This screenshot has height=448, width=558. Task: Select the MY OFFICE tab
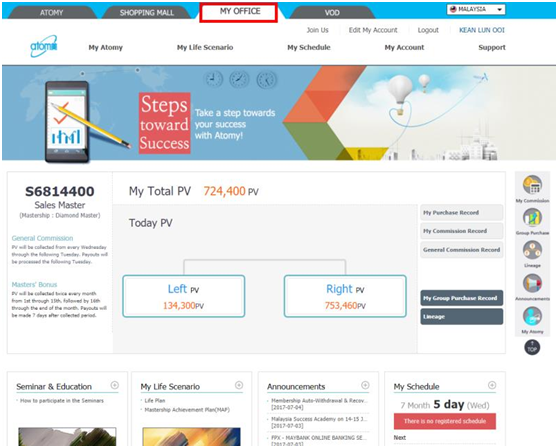pos(239,12)
